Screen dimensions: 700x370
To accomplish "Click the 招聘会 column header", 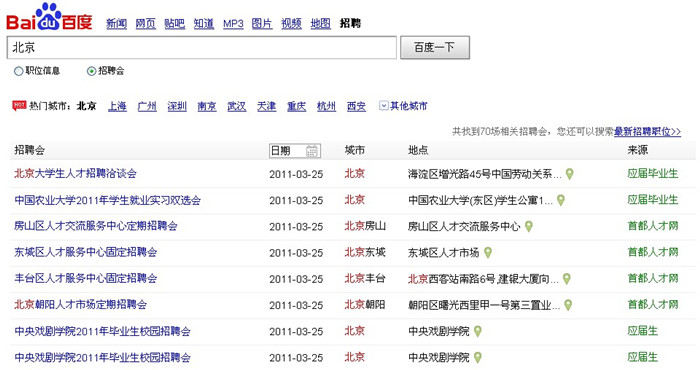I will 29,150.
